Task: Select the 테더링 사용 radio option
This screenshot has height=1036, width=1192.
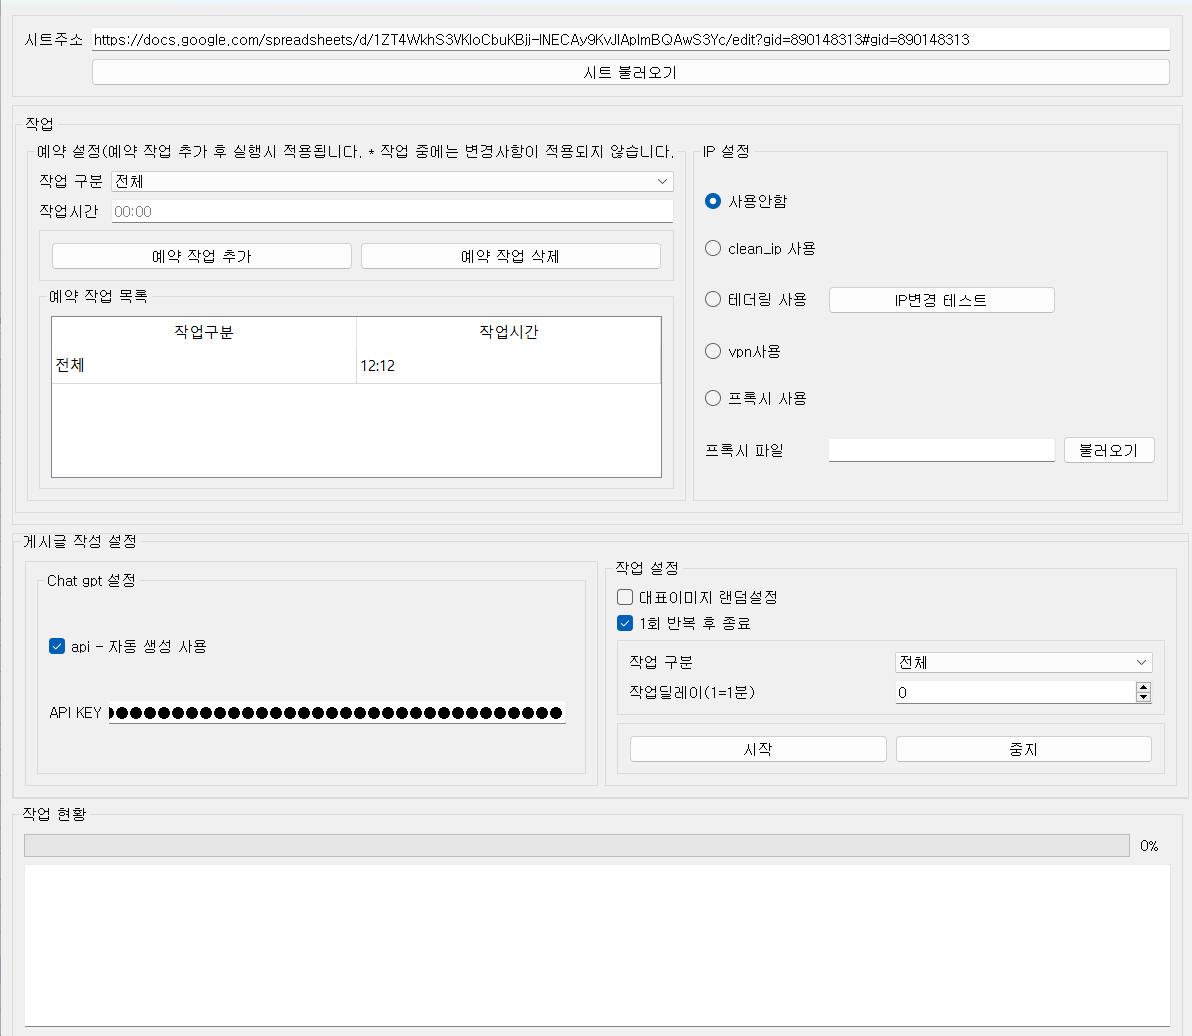Action: pos(713,299)
